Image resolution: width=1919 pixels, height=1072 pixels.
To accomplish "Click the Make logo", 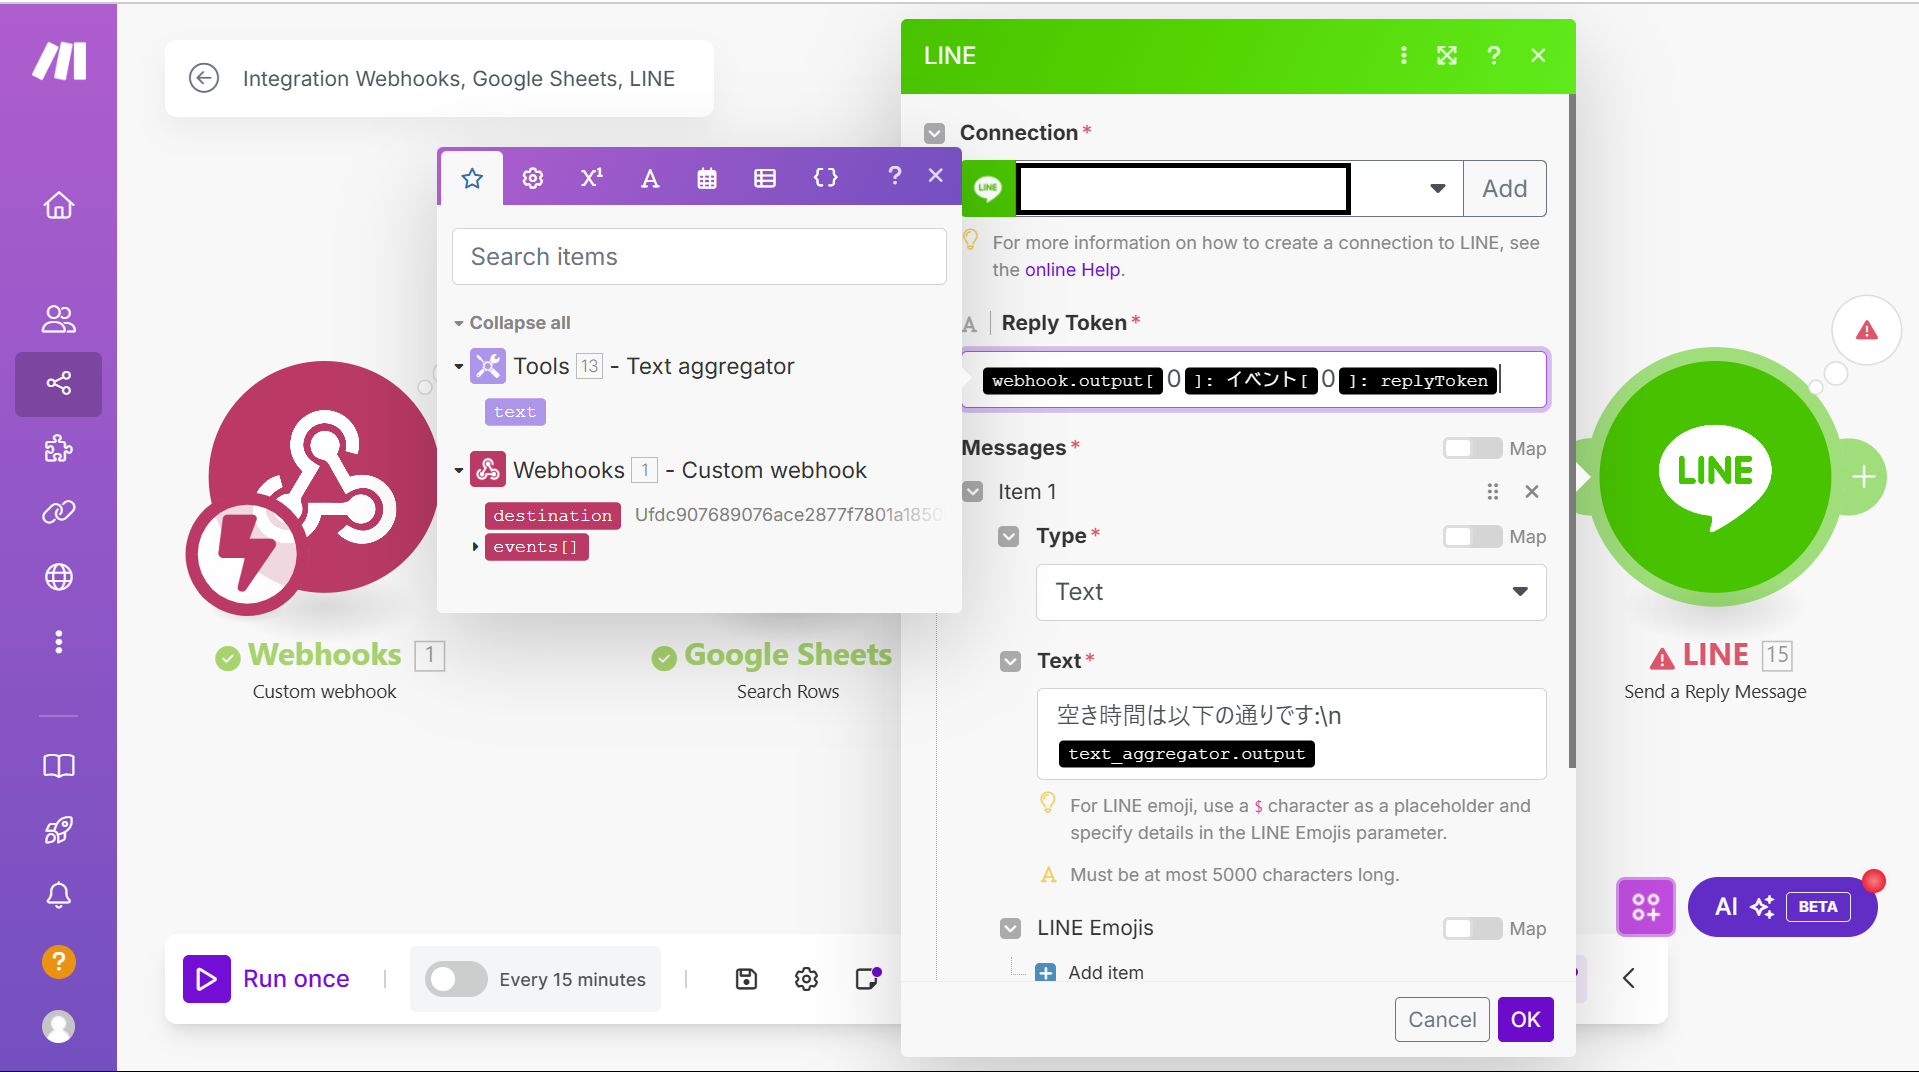I will point(59,61).
